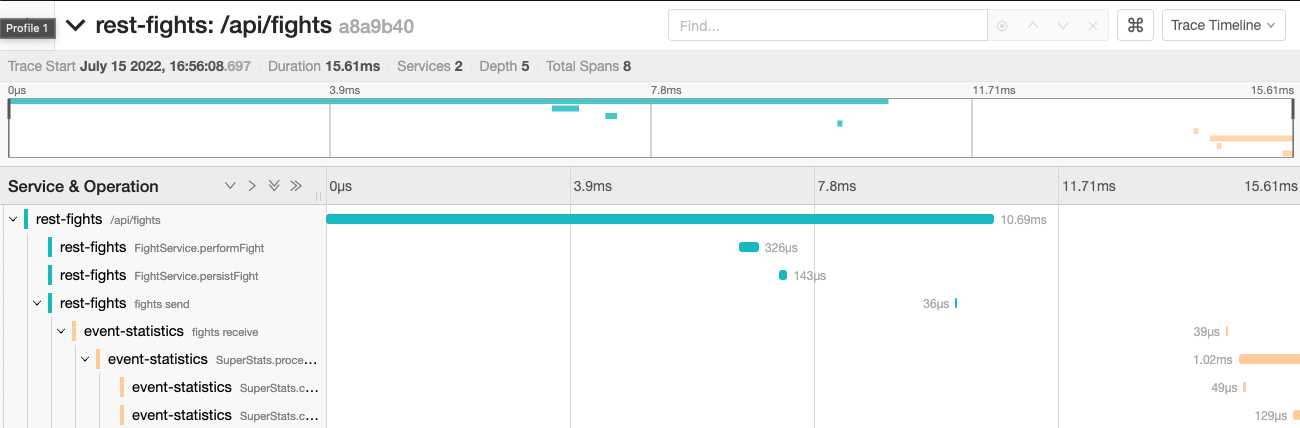This screenshot has height=428, width=1300.
Task: Select the FightService.persistFight span row
Action: pyautogui.click(x=198, y=275)
